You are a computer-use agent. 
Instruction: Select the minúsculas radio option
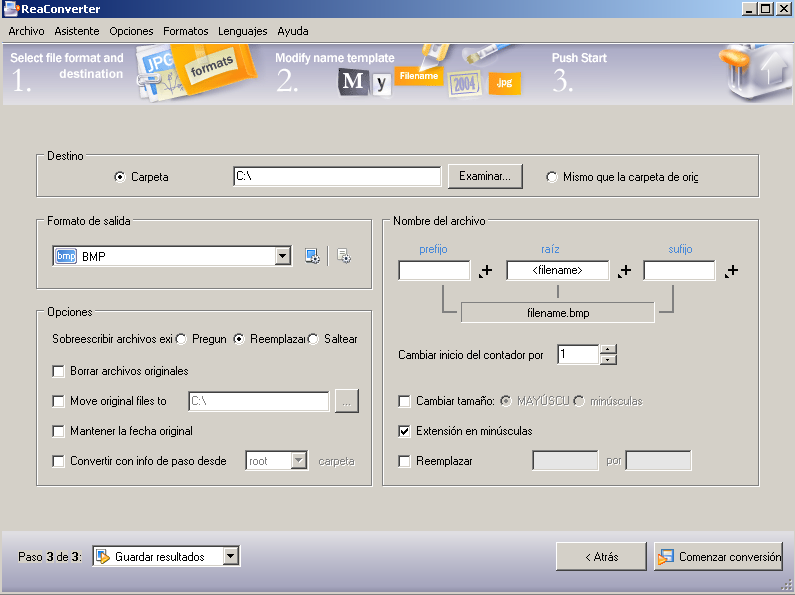[x=579, y=401]
